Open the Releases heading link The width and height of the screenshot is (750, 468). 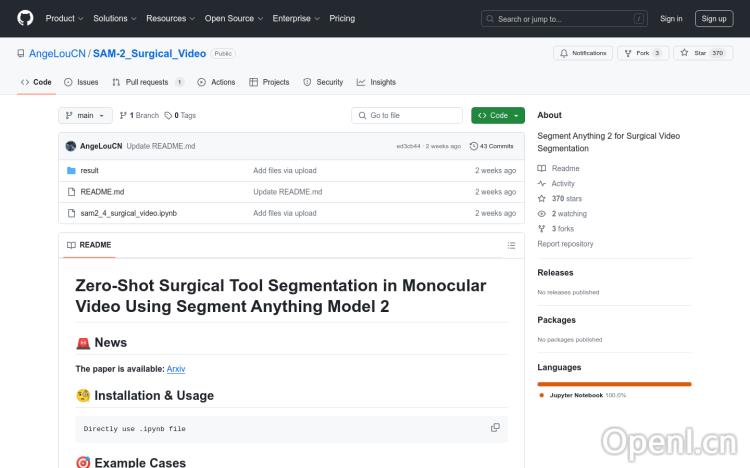click(x=555, y=273)
